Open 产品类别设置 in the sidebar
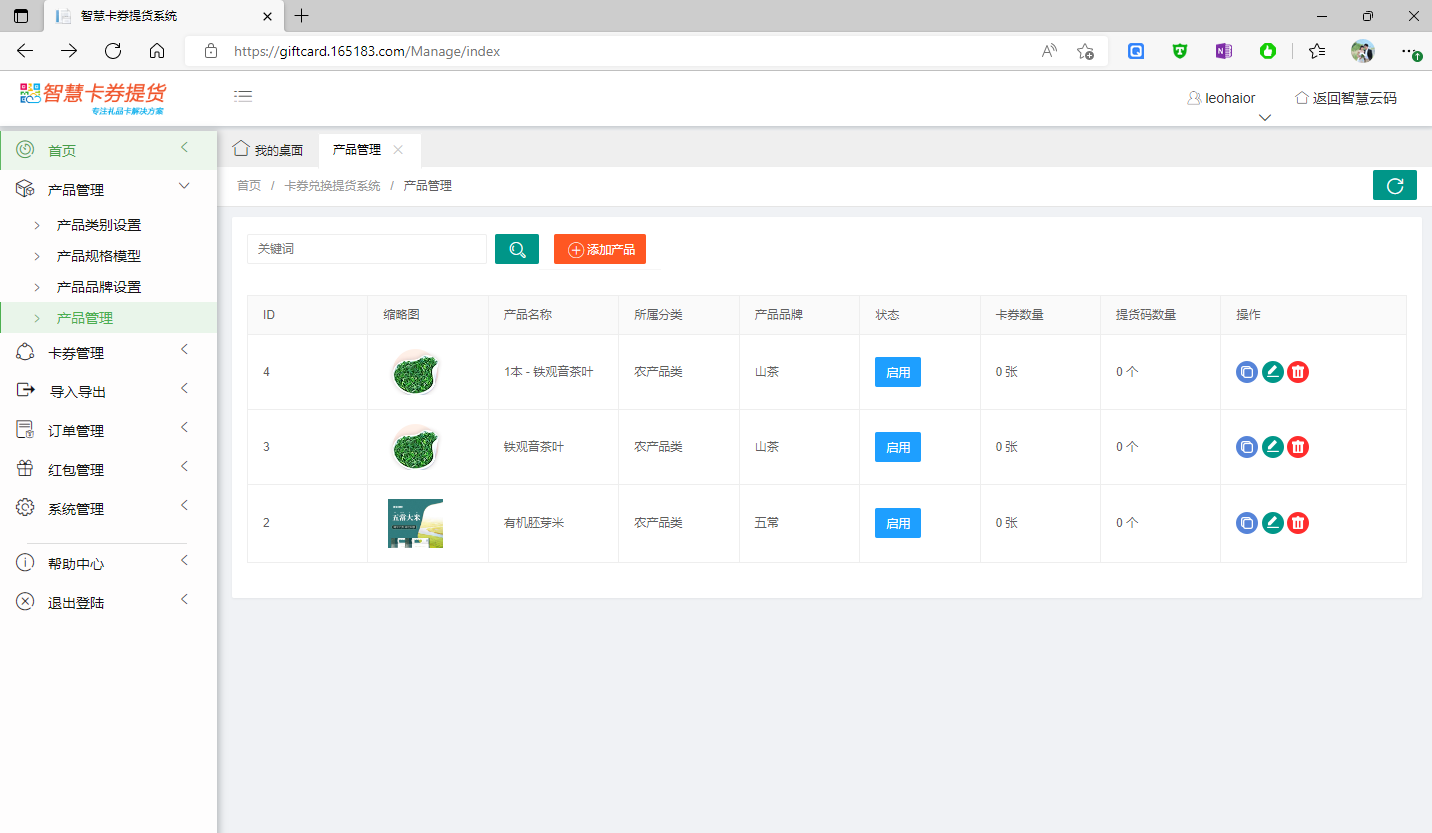The height and width of the screenshot is (833, 1432). pos(99,225)
